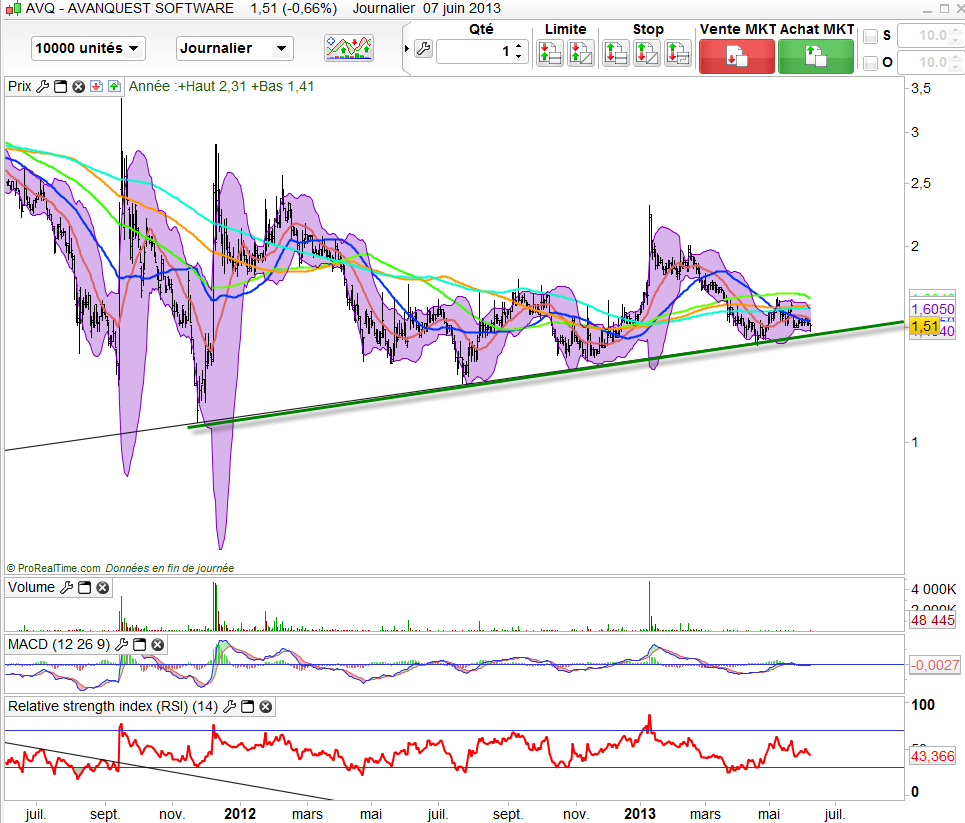Viewport: 965px width, 823px height.
Task: Click the Qté quantity input field
Action: point(474,51)
